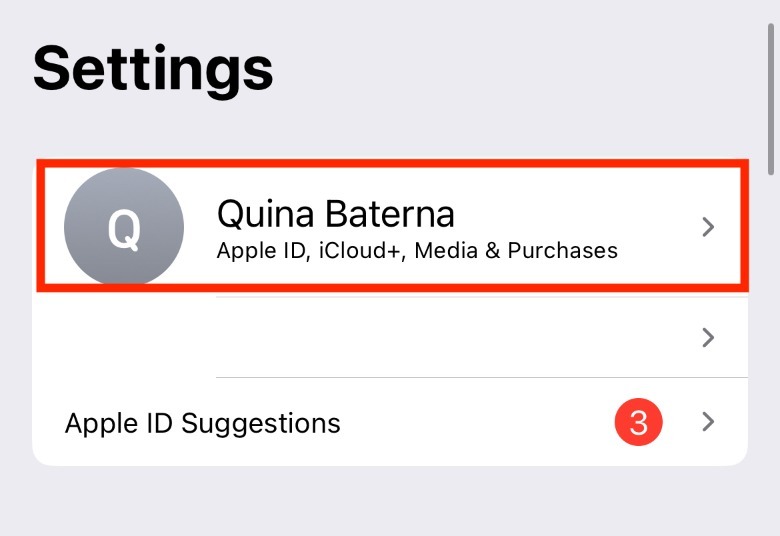The height and width of the screenshot is (536, 780).
Task: Expand the Apple ID Suggestions chevron
Action: coord(708,422)
